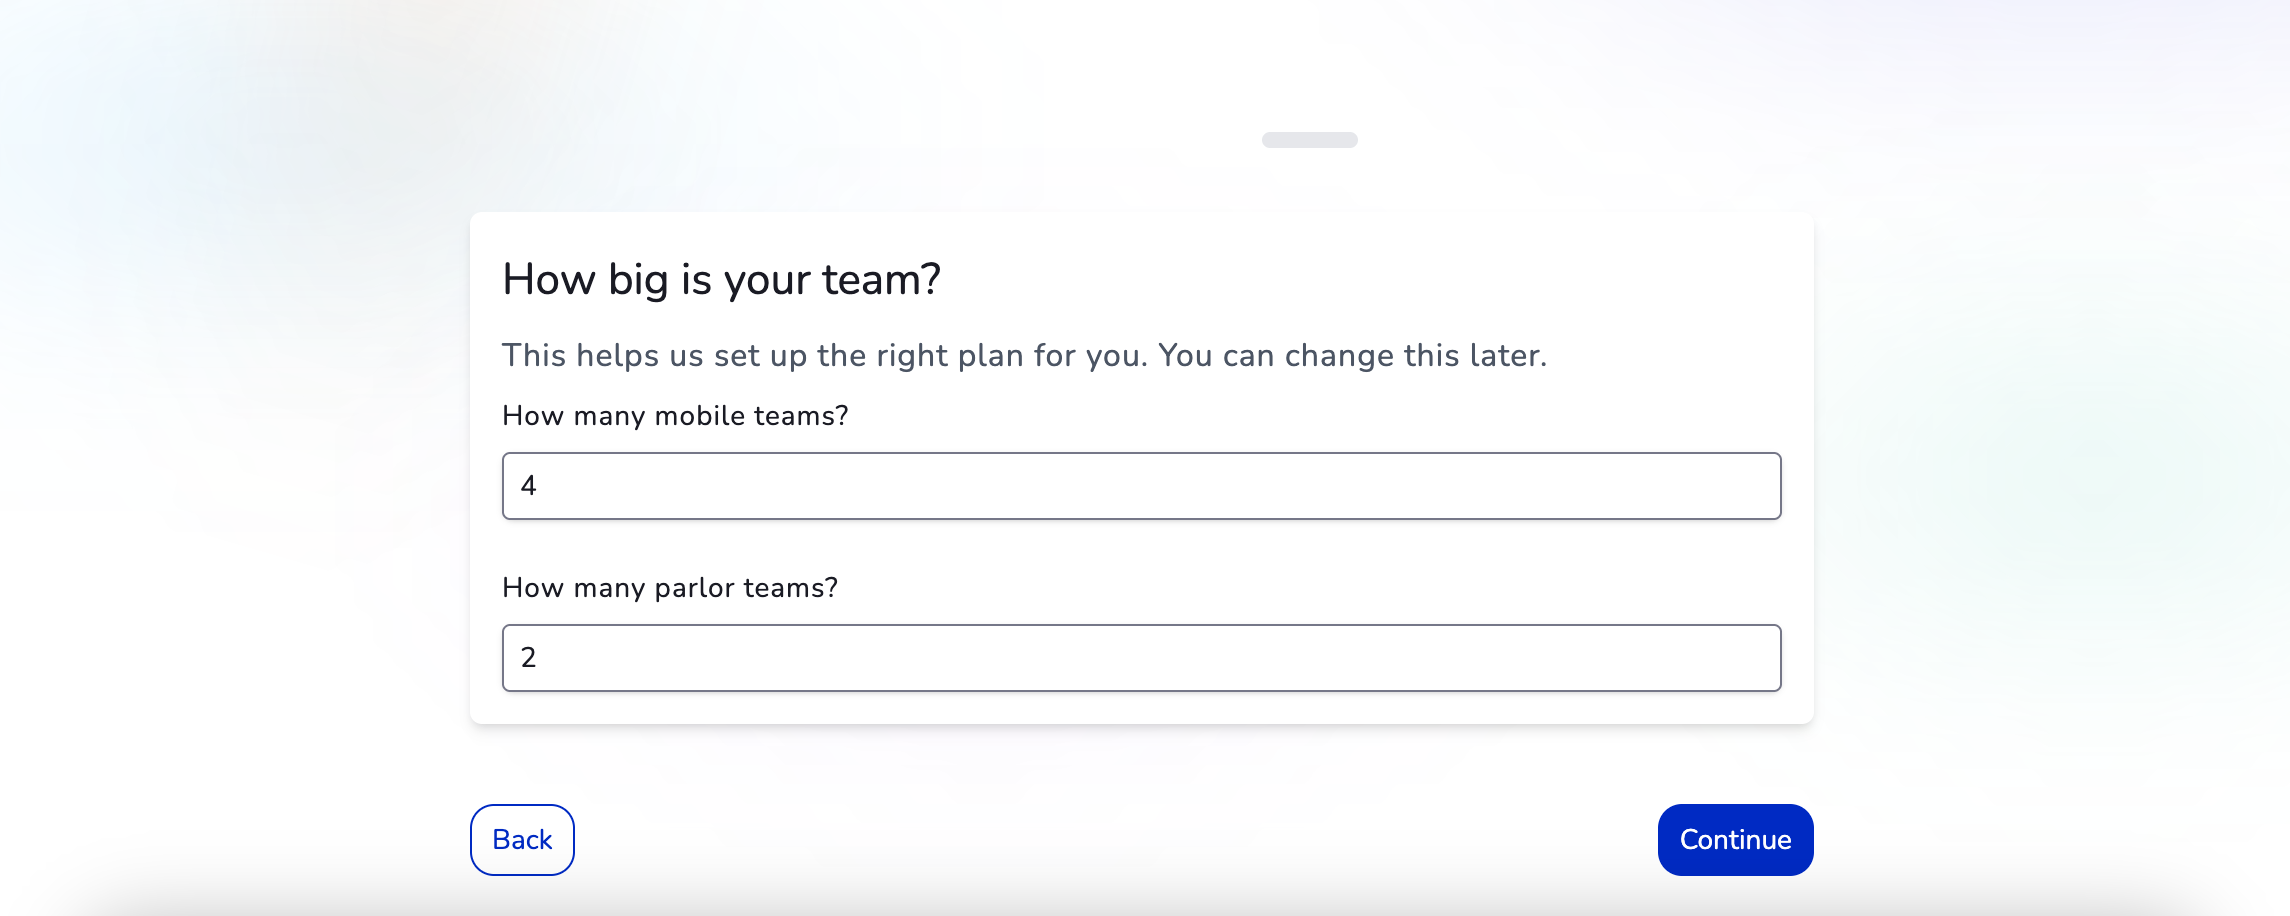
Task: Click the "How many parlor teams?" label
Action: tap(670, 588)
